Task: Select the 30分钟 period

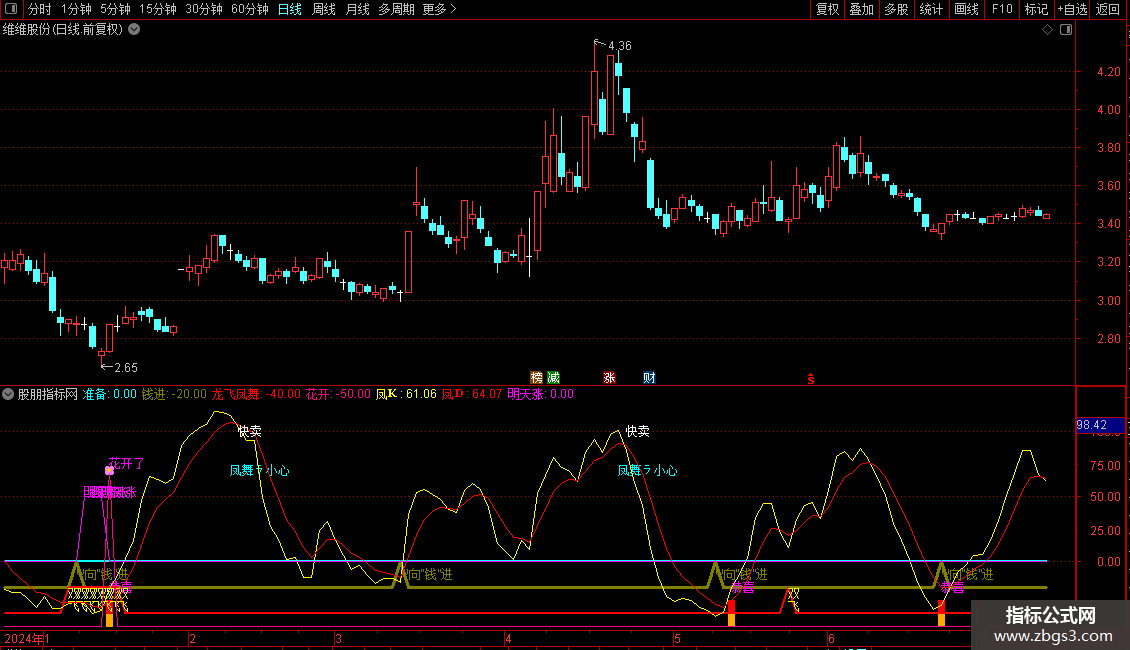Action: pyautogui.click(x=203, y=9)
